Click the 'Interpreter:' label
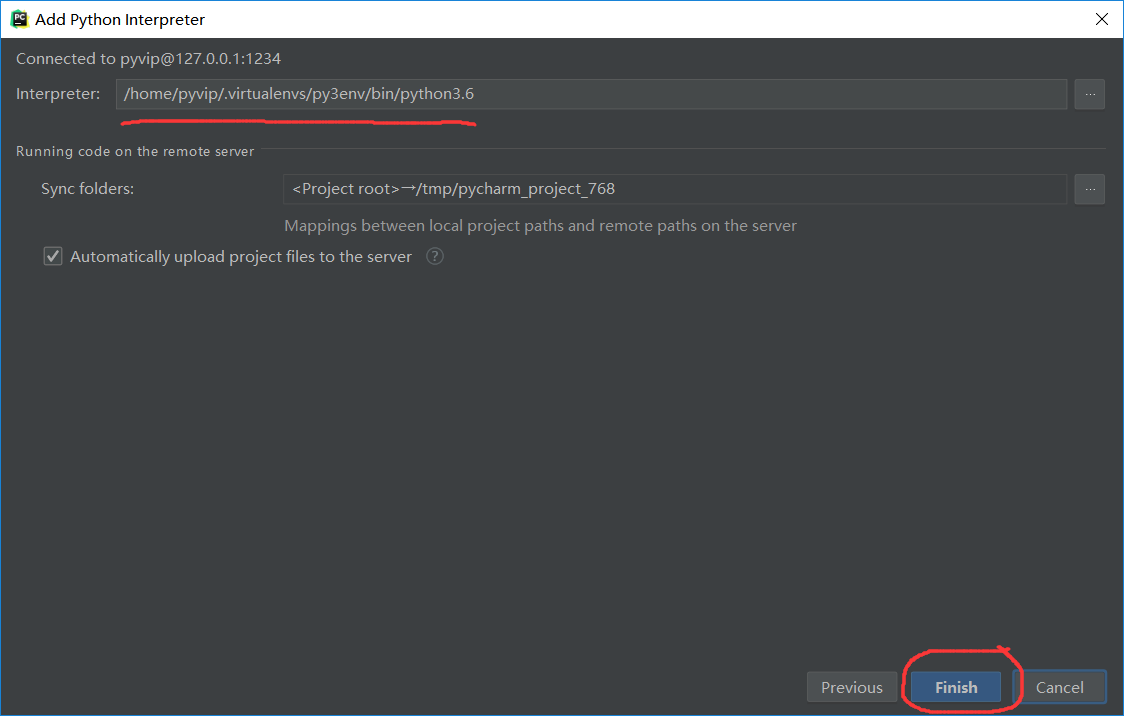 tap(58, 94)
